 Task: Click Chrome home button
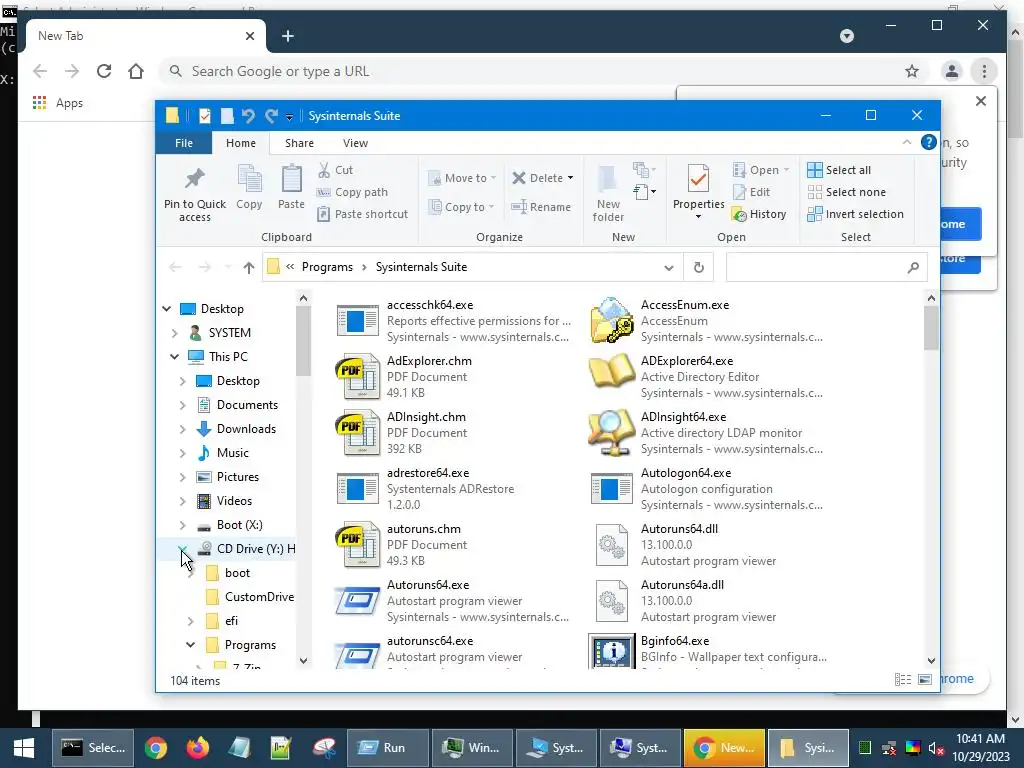point(136,71)
